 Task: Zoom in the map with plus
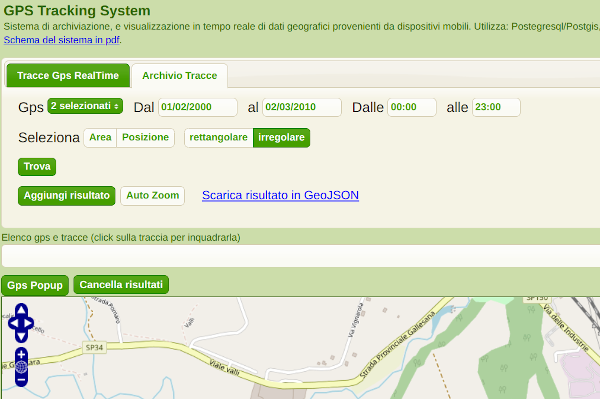tap(21, 354)
